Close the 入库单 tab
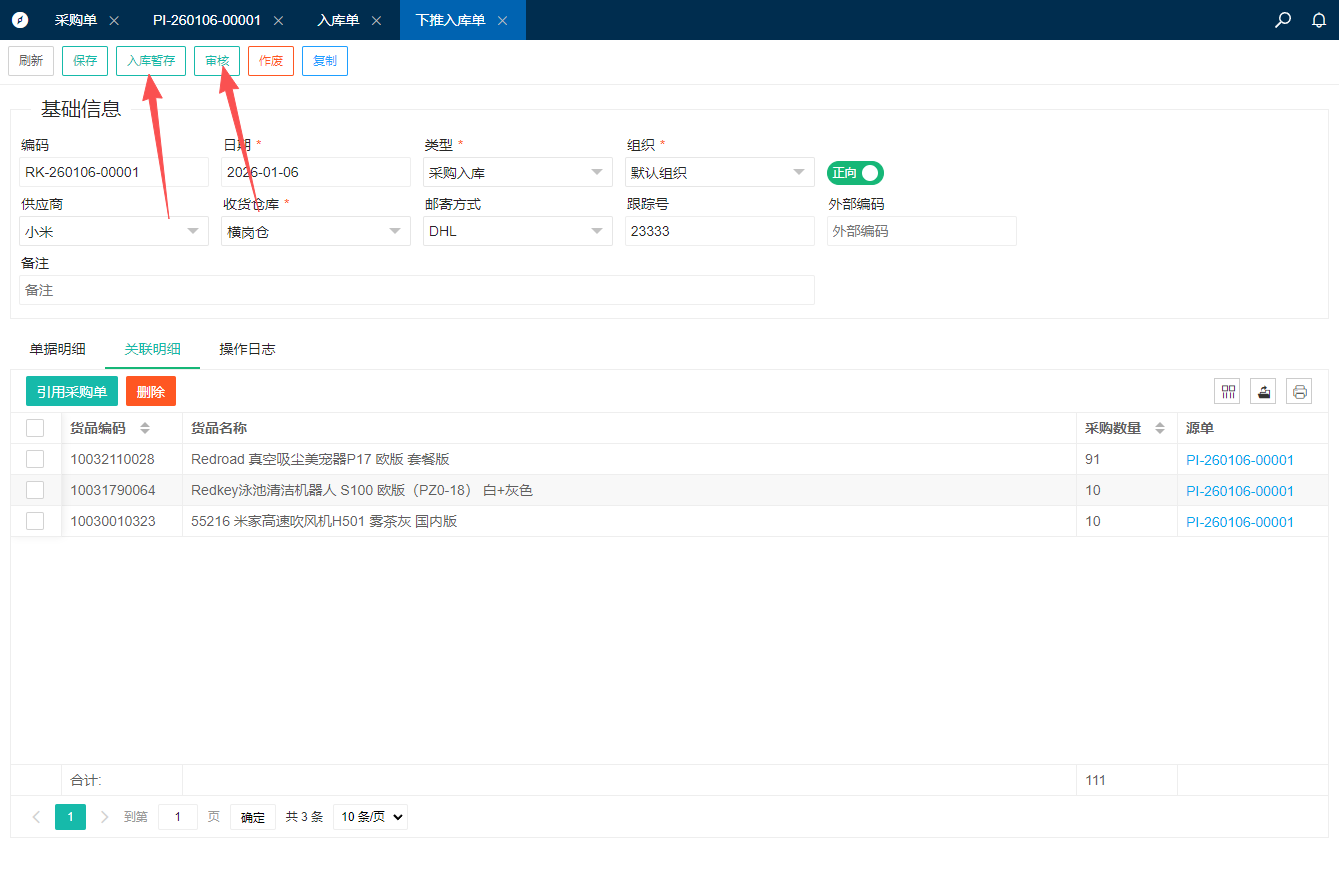The height and width of the screenshot is (875, 1339). tap(376, 21)
